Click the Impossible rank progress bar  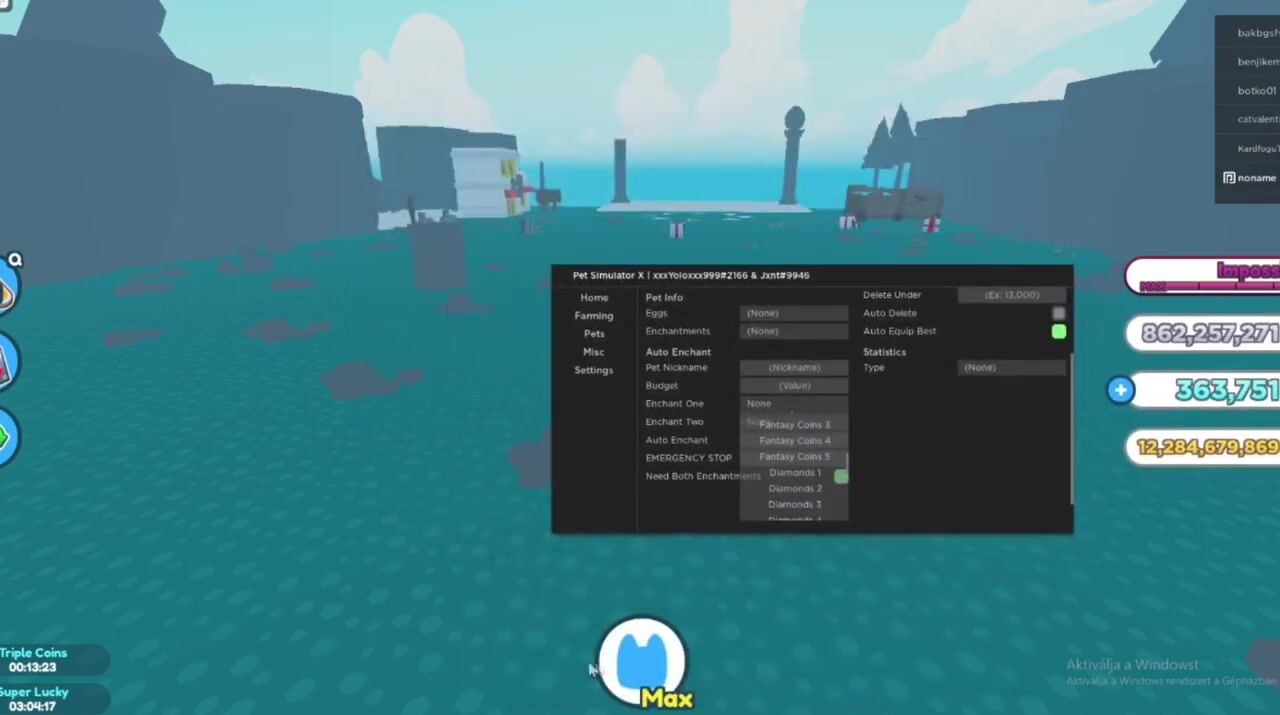(1203, 277)
